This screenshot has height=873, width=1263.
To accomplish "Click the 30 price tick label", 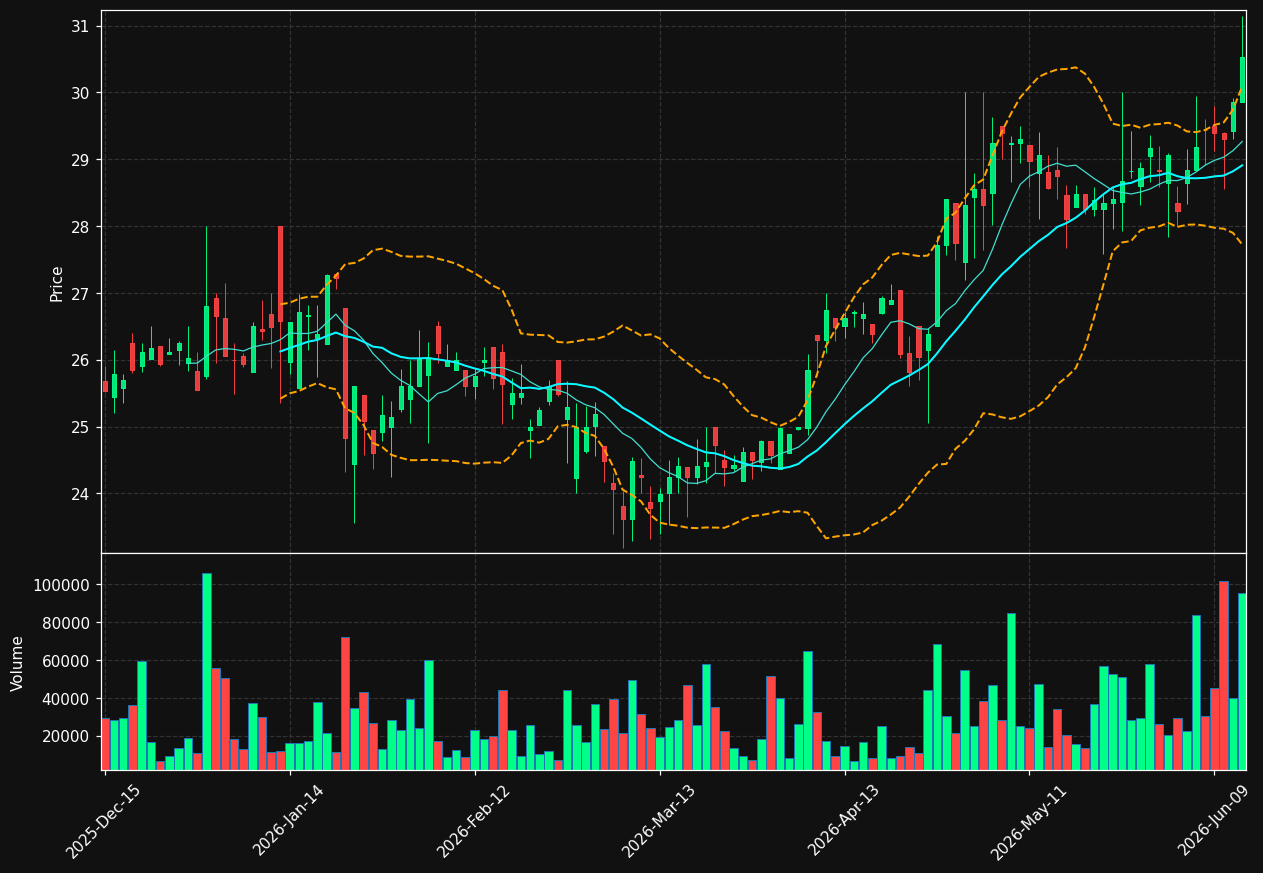I will tap(80, 93).
